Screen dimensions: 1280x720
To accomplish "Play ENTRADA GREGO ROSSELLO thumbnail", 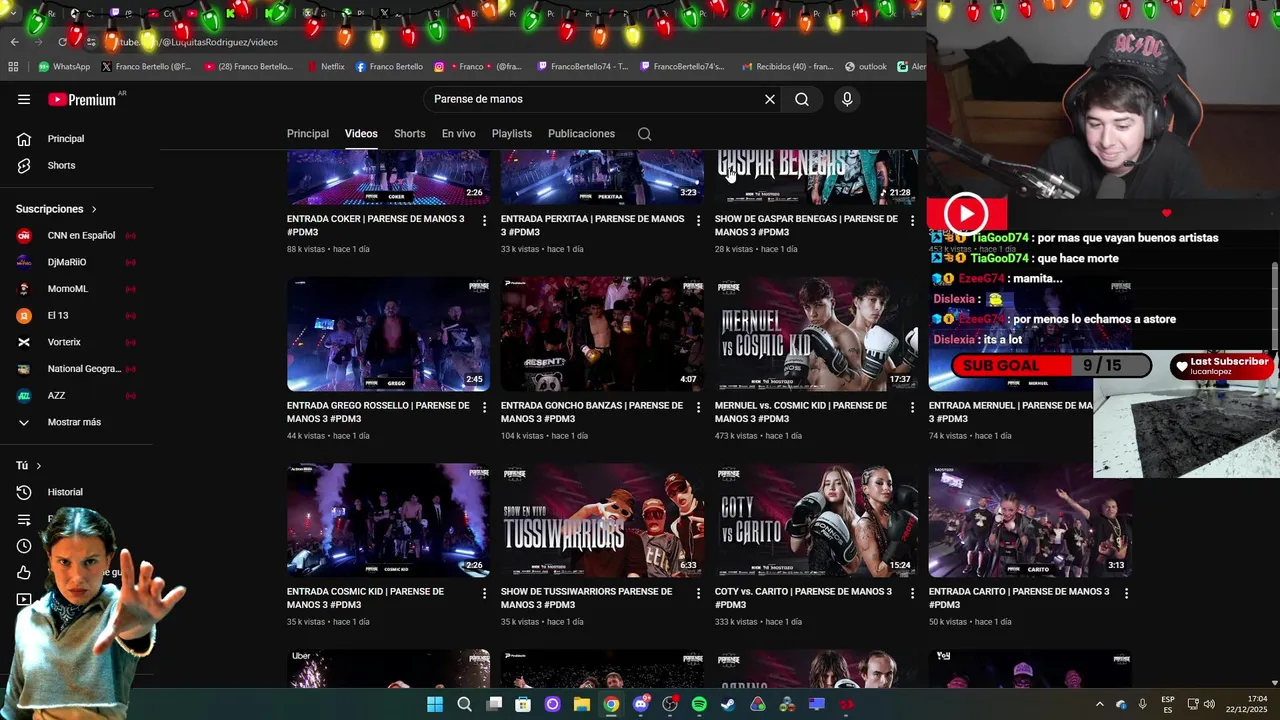I will point(388,334).
